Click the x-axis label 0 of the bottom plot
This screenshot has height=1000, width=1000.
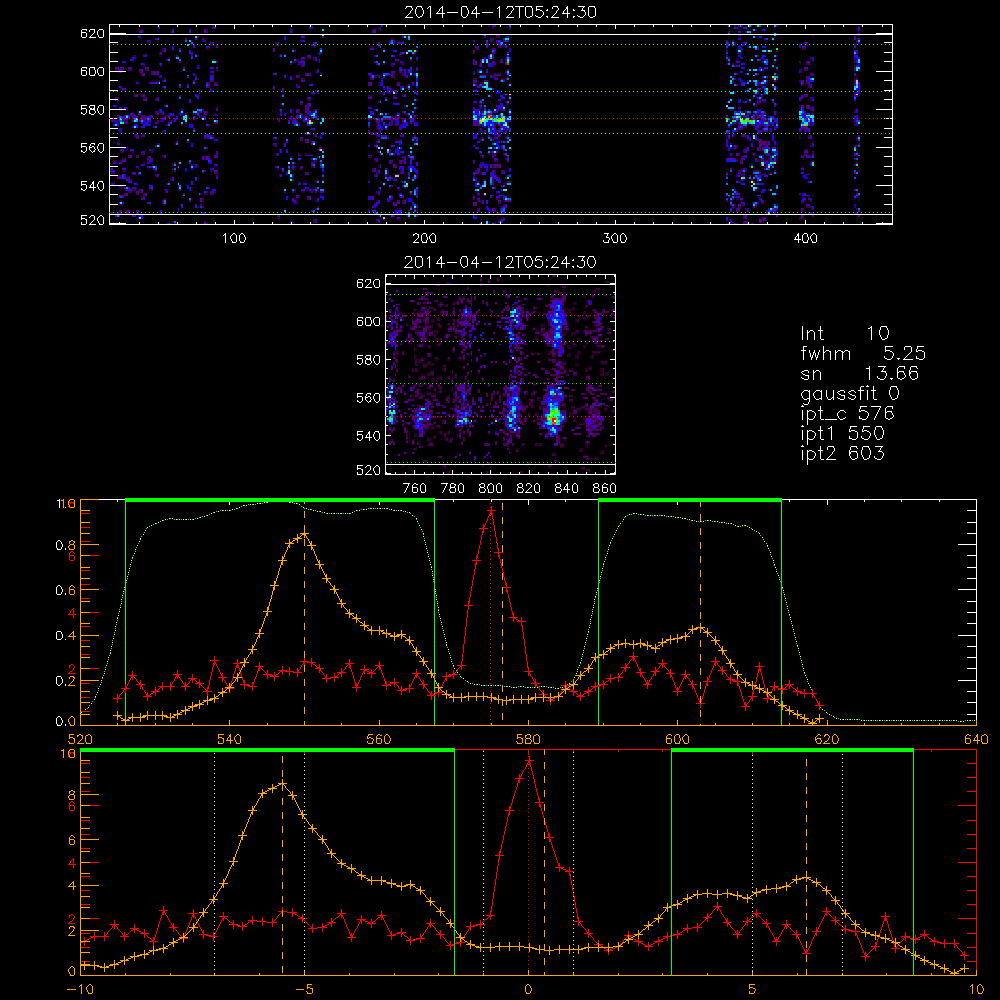point(528,990)
